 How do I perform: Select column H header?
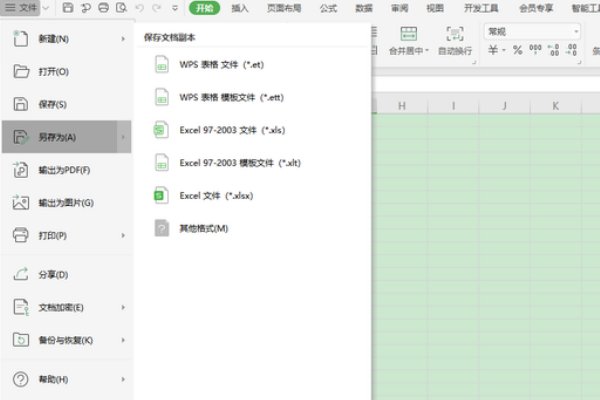pos(402,106)
